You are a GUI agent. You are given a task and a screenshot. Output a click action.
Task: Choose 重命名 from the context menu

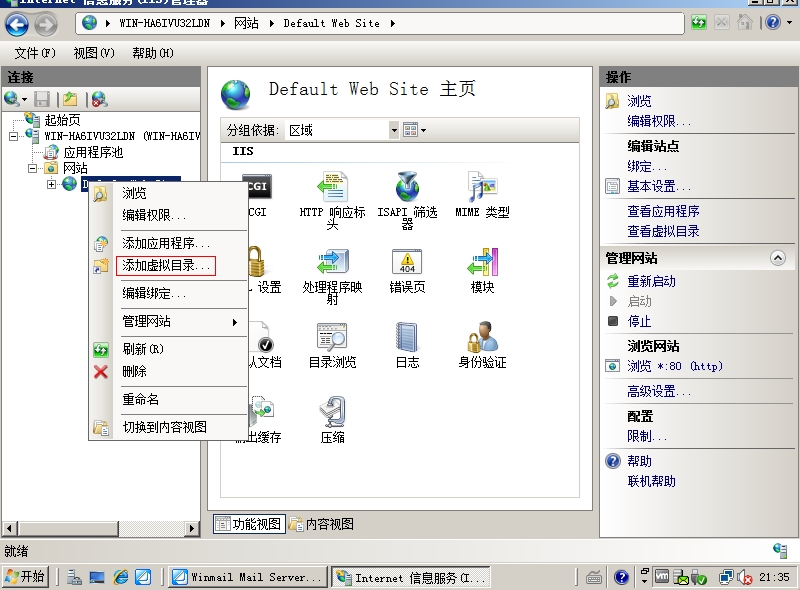click(140, 399)
